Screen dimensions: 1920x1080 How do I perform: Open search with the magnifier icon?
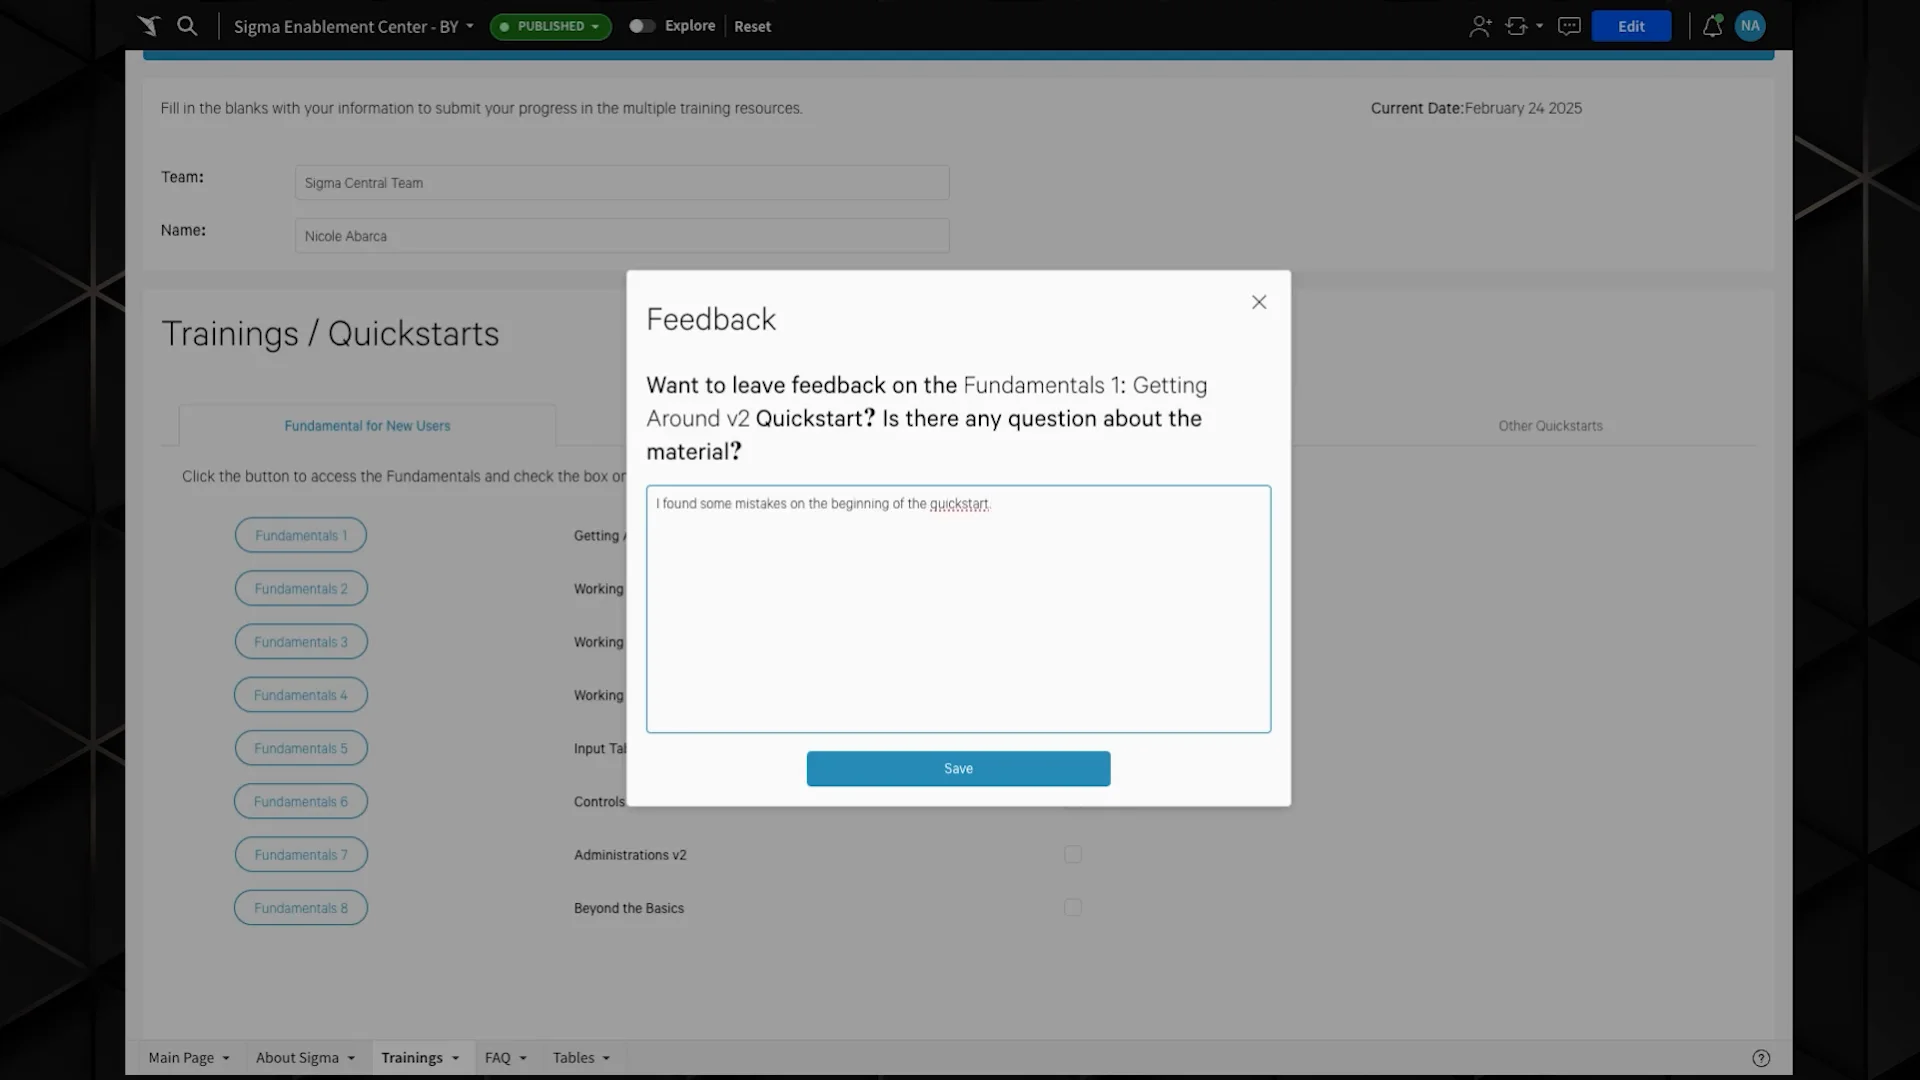(x=187, y=26)
